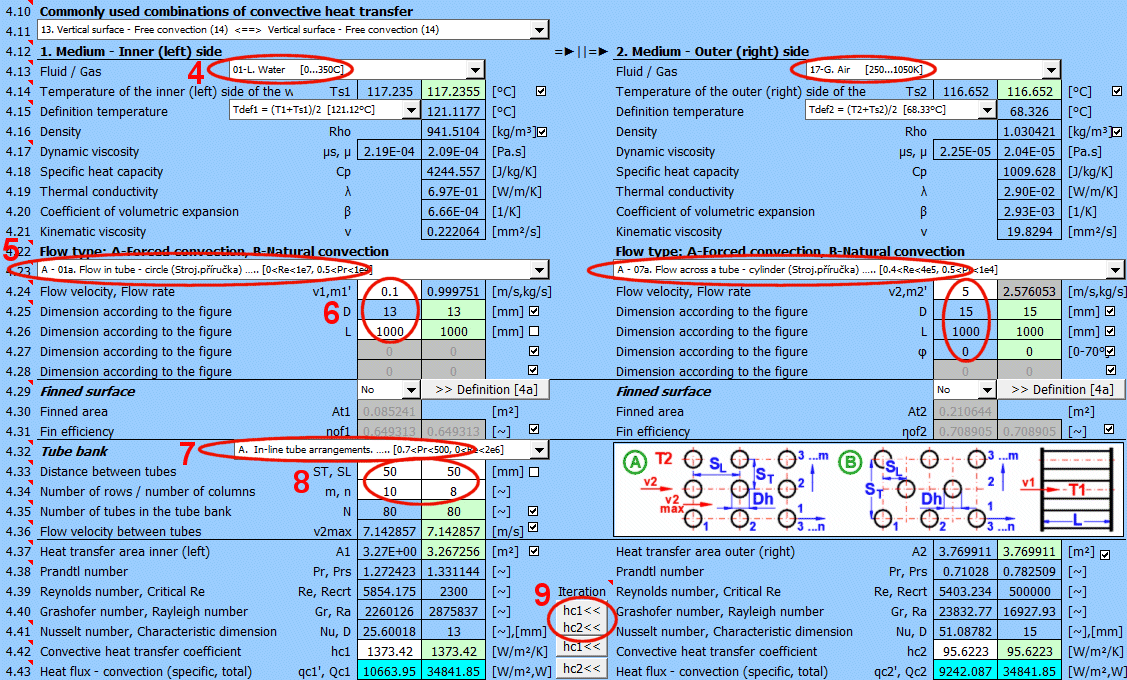
Task: Click the inner flow velocity v1 input cell
Action: [x=391, y=291]
